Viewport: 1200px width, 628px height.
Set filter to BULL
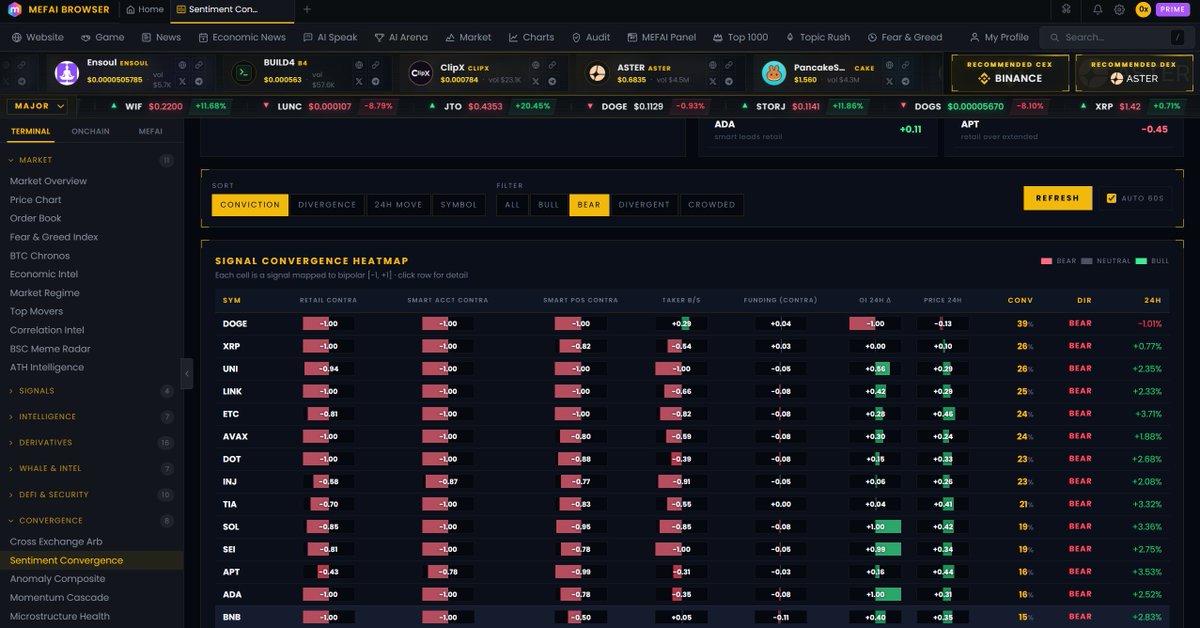(x=549, y=205)
